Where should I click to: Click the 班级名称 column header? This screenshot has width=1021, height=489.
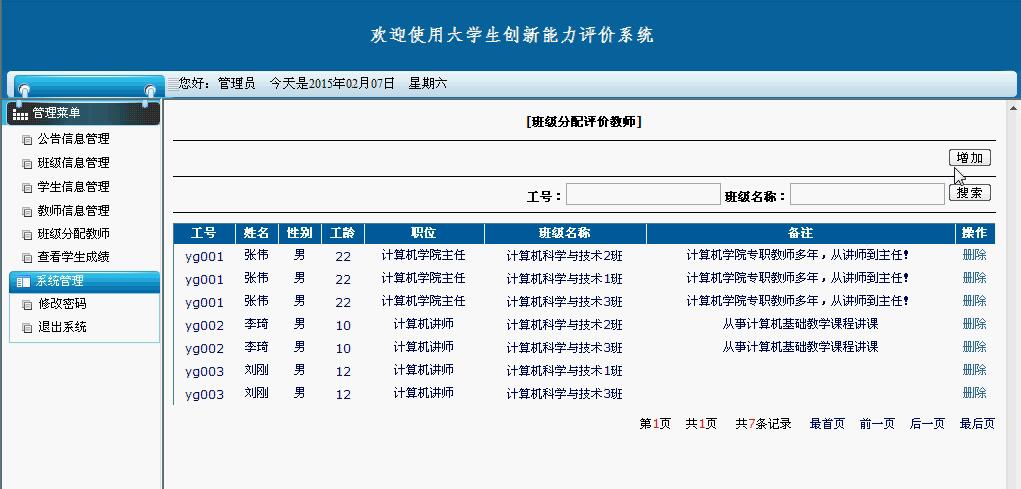(565, 233)
